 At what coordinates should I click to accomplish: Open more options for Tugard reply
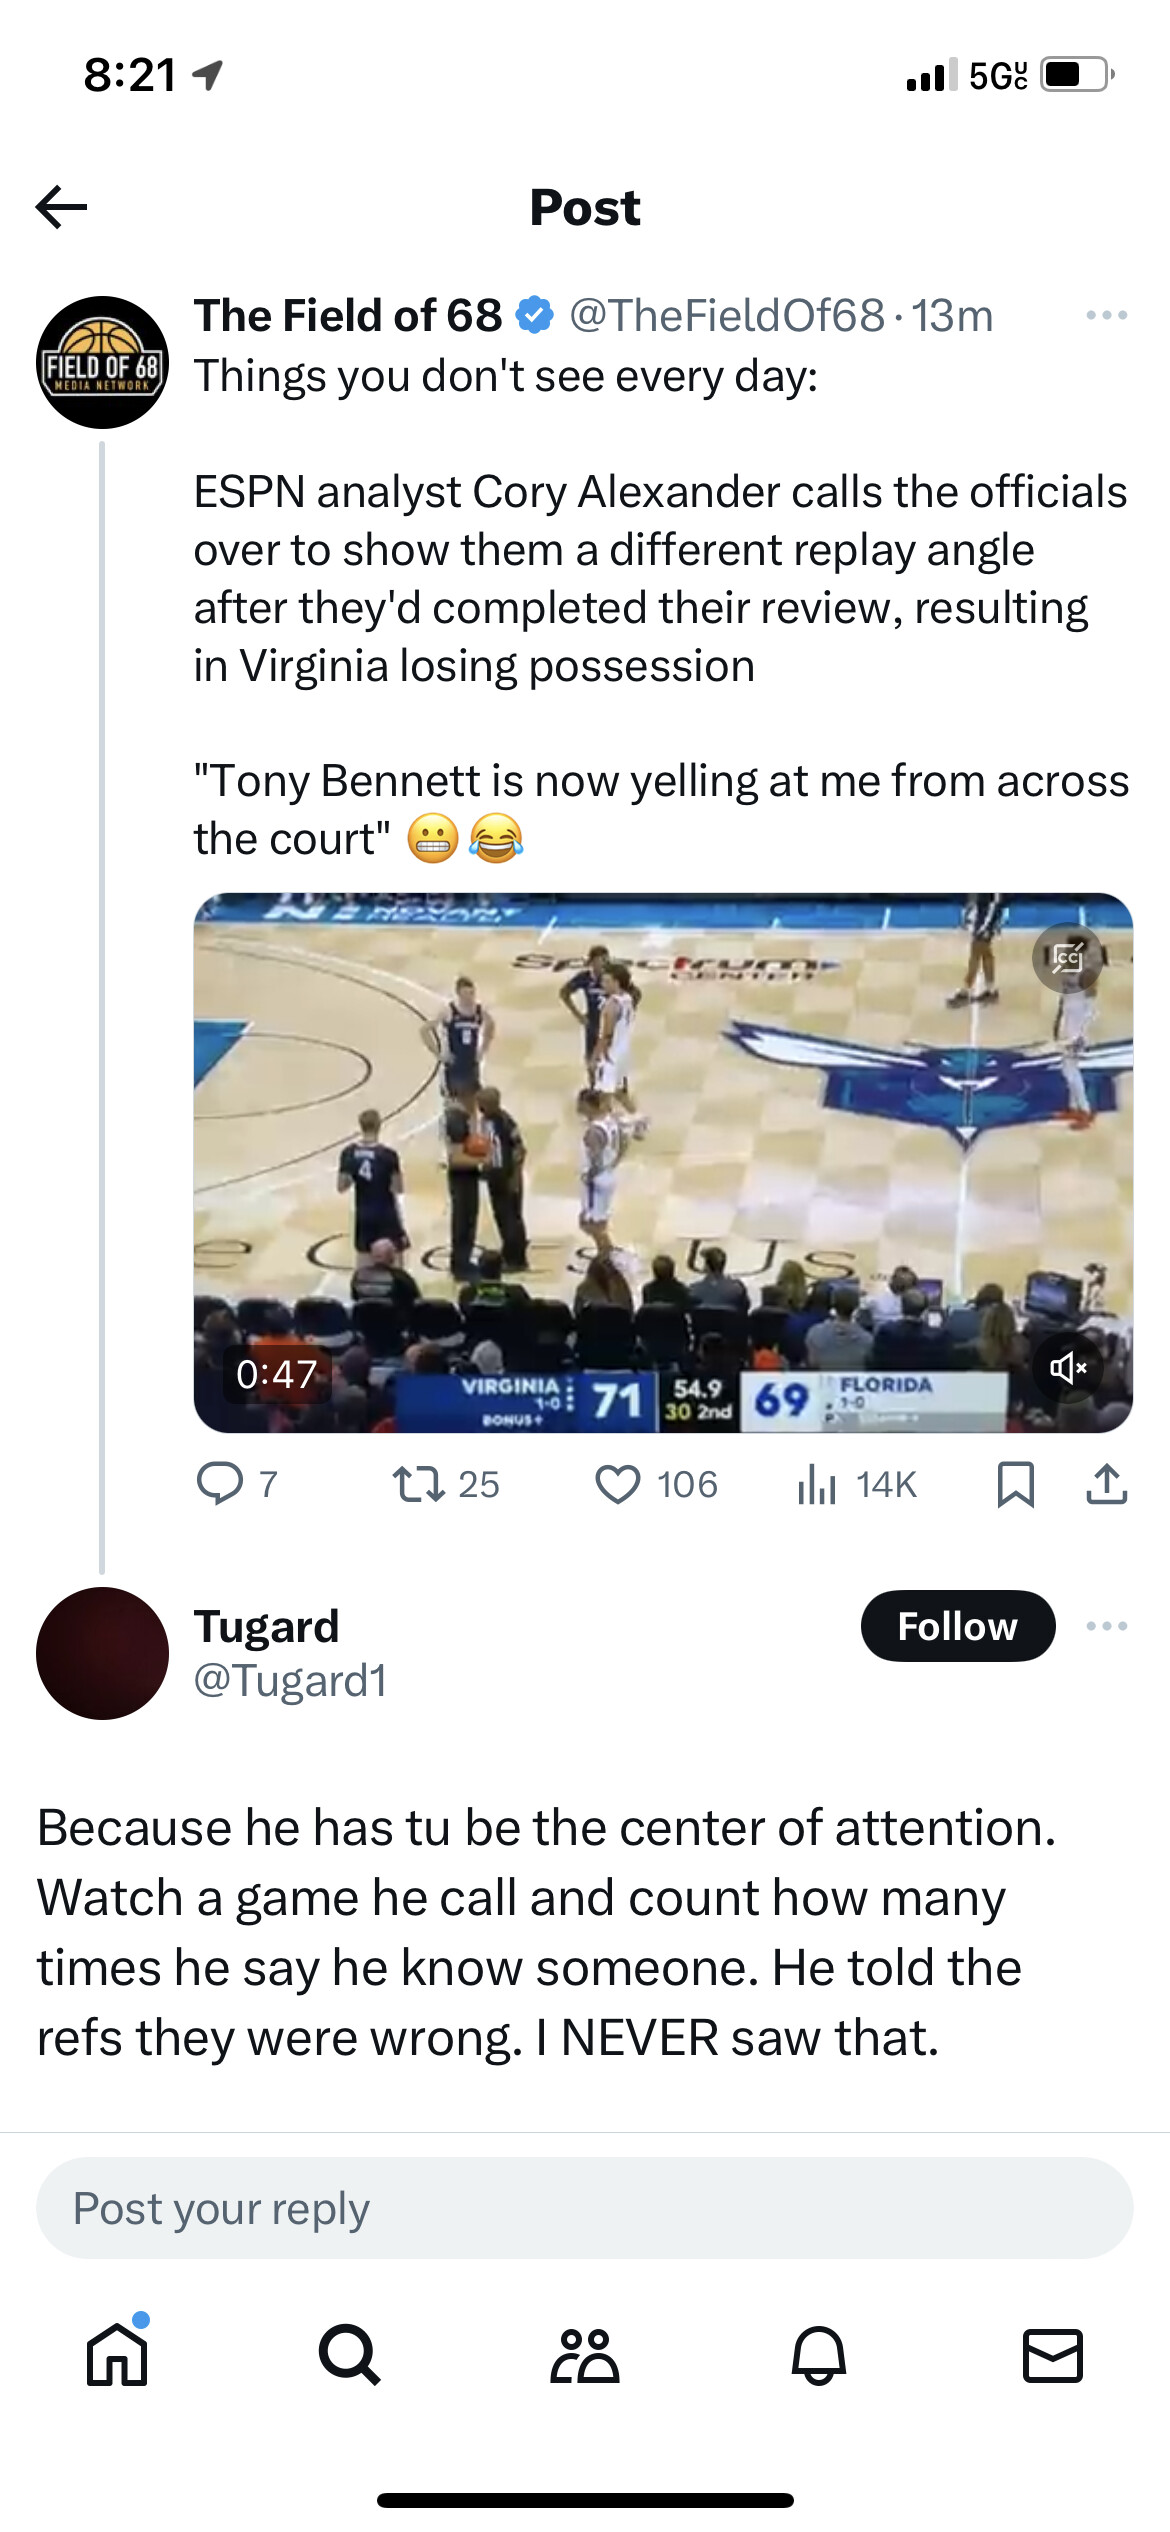(1106, 1626)
